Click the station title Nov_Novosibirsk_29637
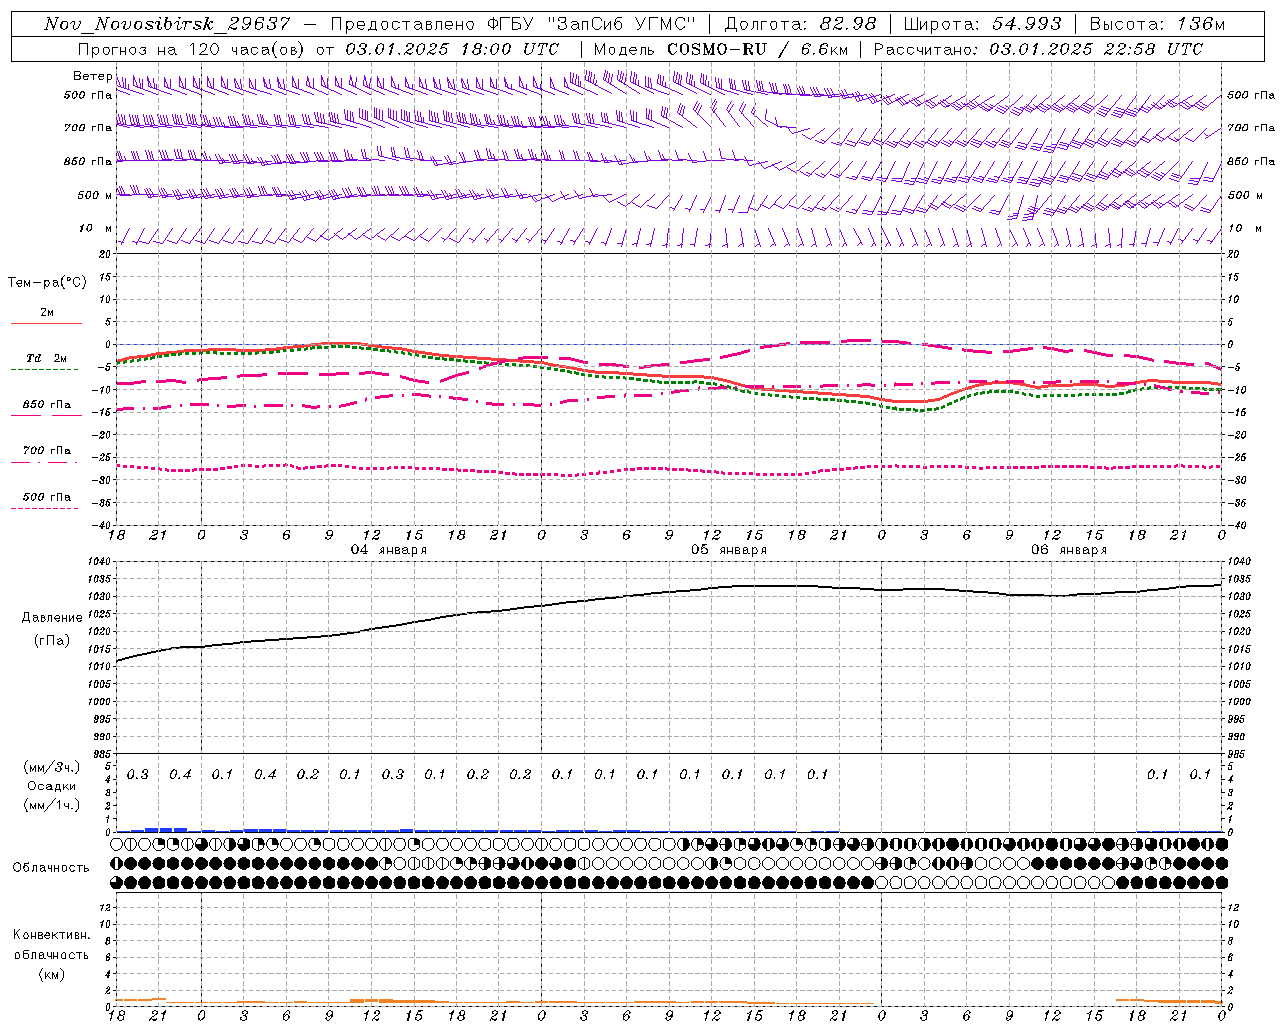Screen dimensions: 1280x1024 pos(167,24)
